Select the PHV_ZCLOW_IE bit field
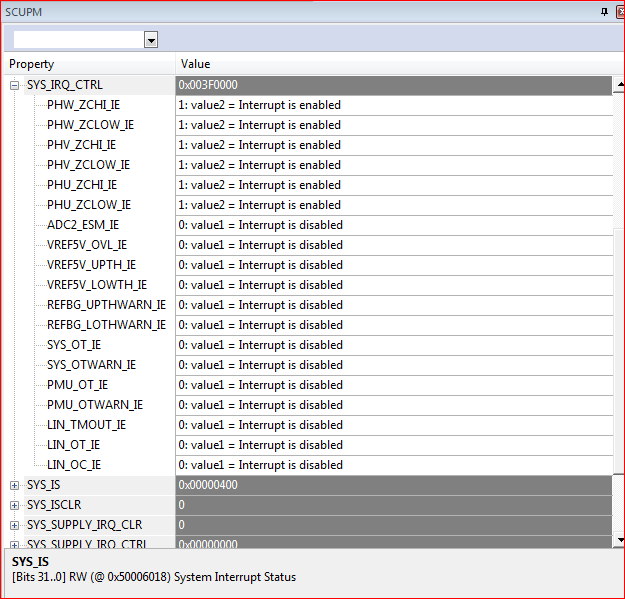Viewport: 625px width, 599px height. [x=88, y=165]
